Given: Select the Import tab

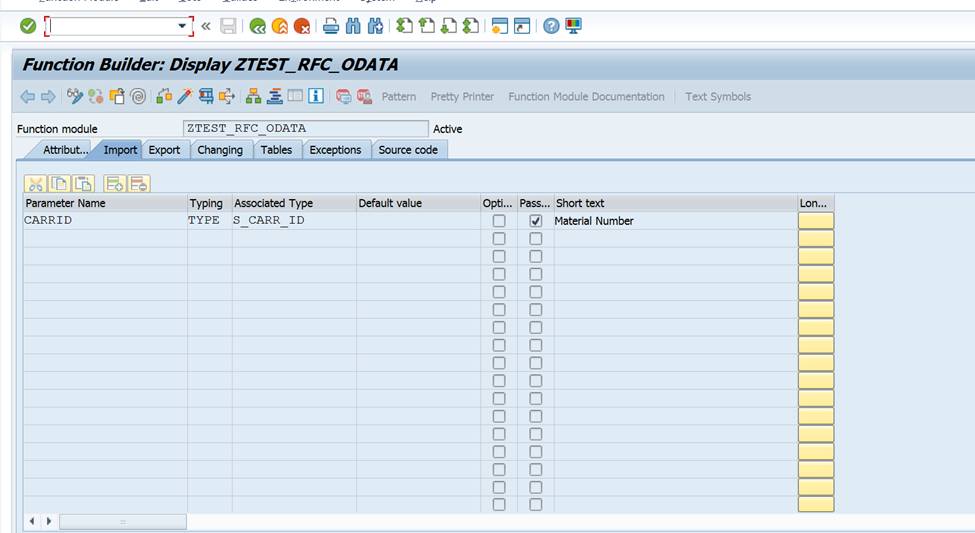Looking at the screenshot, I should click(x=120, y=150).
